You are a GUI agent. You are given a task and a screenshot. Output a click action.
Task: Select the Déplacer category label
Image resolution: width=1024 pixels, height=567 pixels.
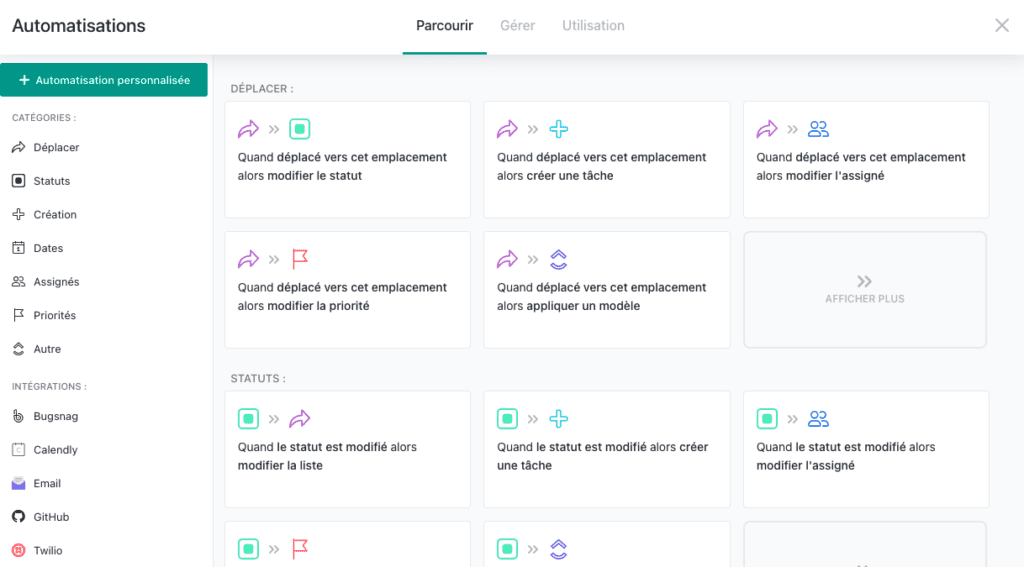pos(56,148)
